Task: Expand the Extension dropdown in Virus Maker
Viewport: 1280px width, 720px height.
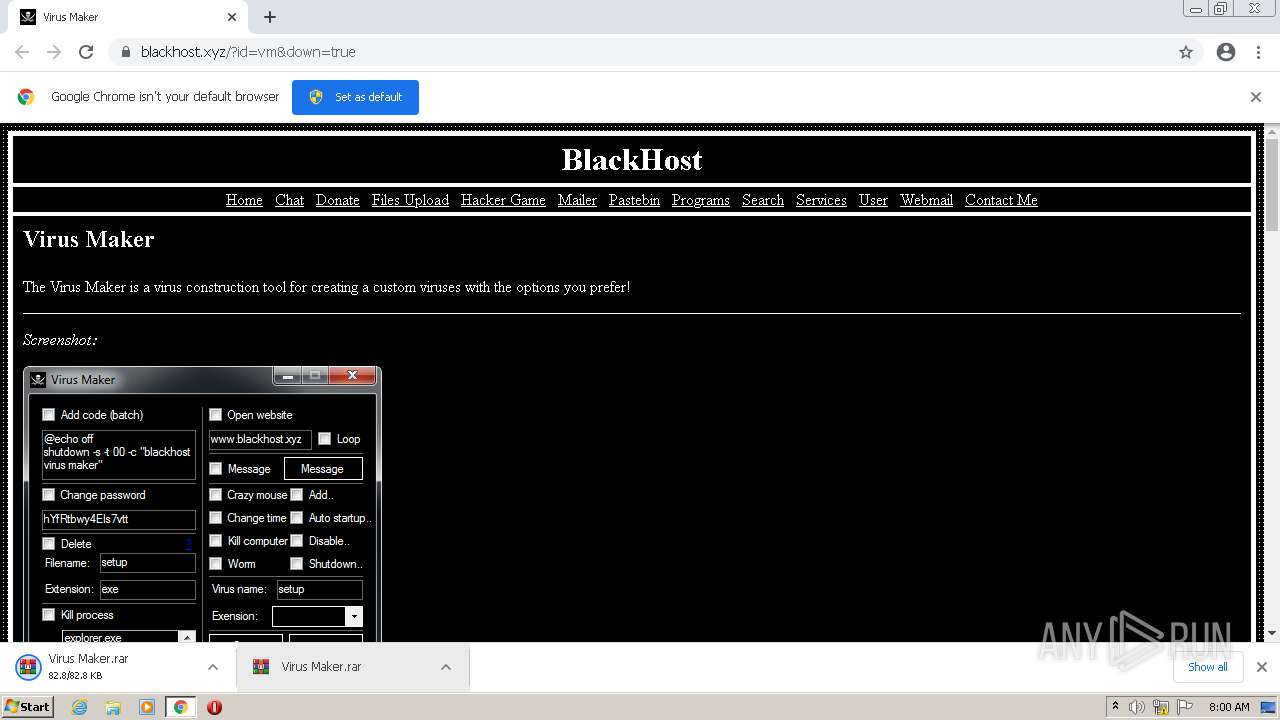Action: pyautogui.click(x=353, y=616)
